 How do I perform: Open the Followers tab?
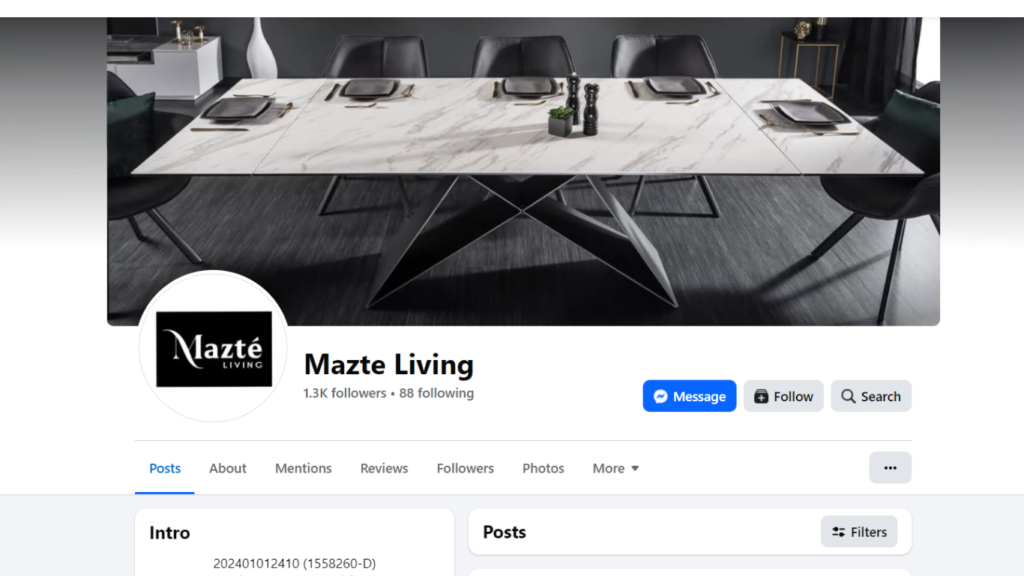click(x=465, y=468)
